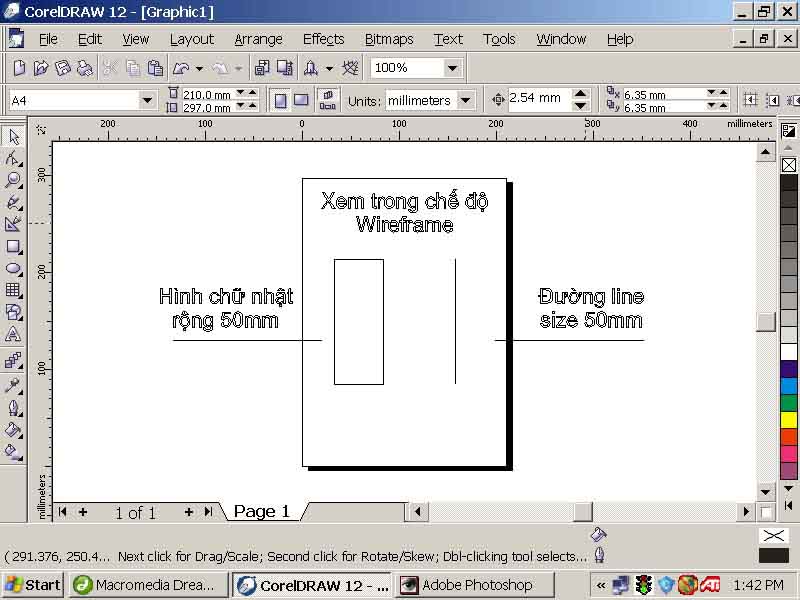This screenshot has height=600, width=800.
Task: Click the Application Launcher icon
Action: tap(311, 68)
